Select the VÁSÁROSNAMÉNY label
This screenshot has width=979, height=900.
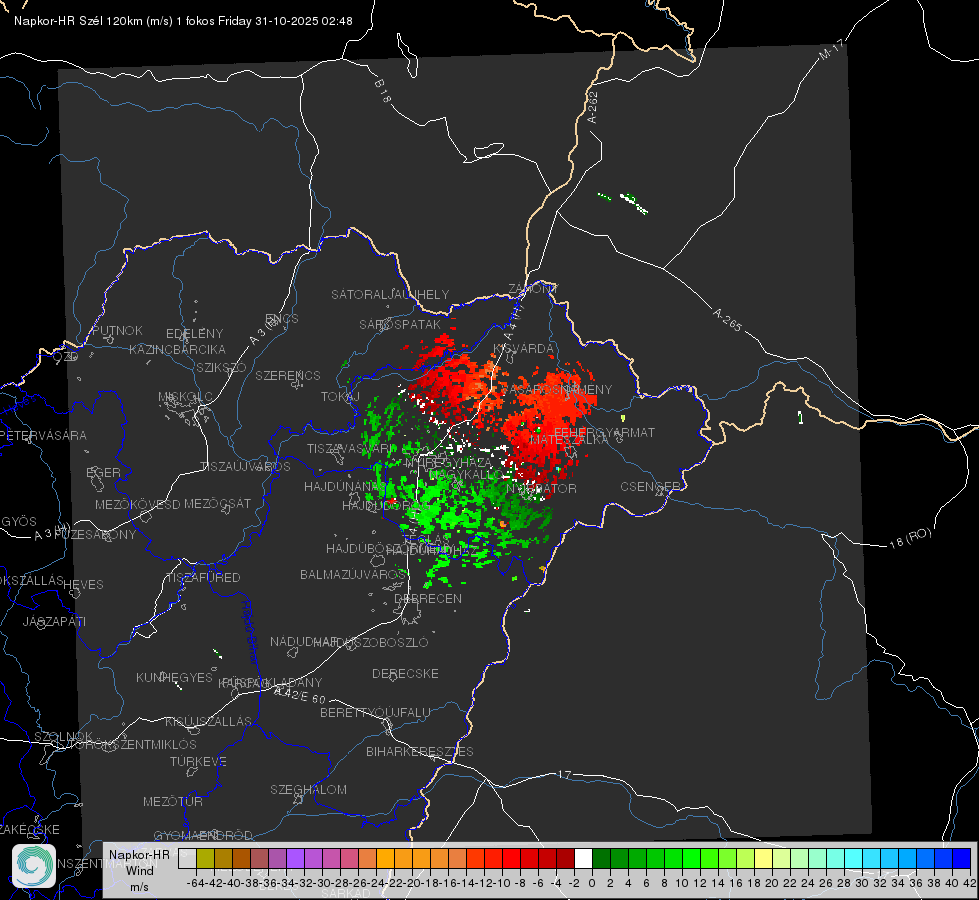coord(556,390)
